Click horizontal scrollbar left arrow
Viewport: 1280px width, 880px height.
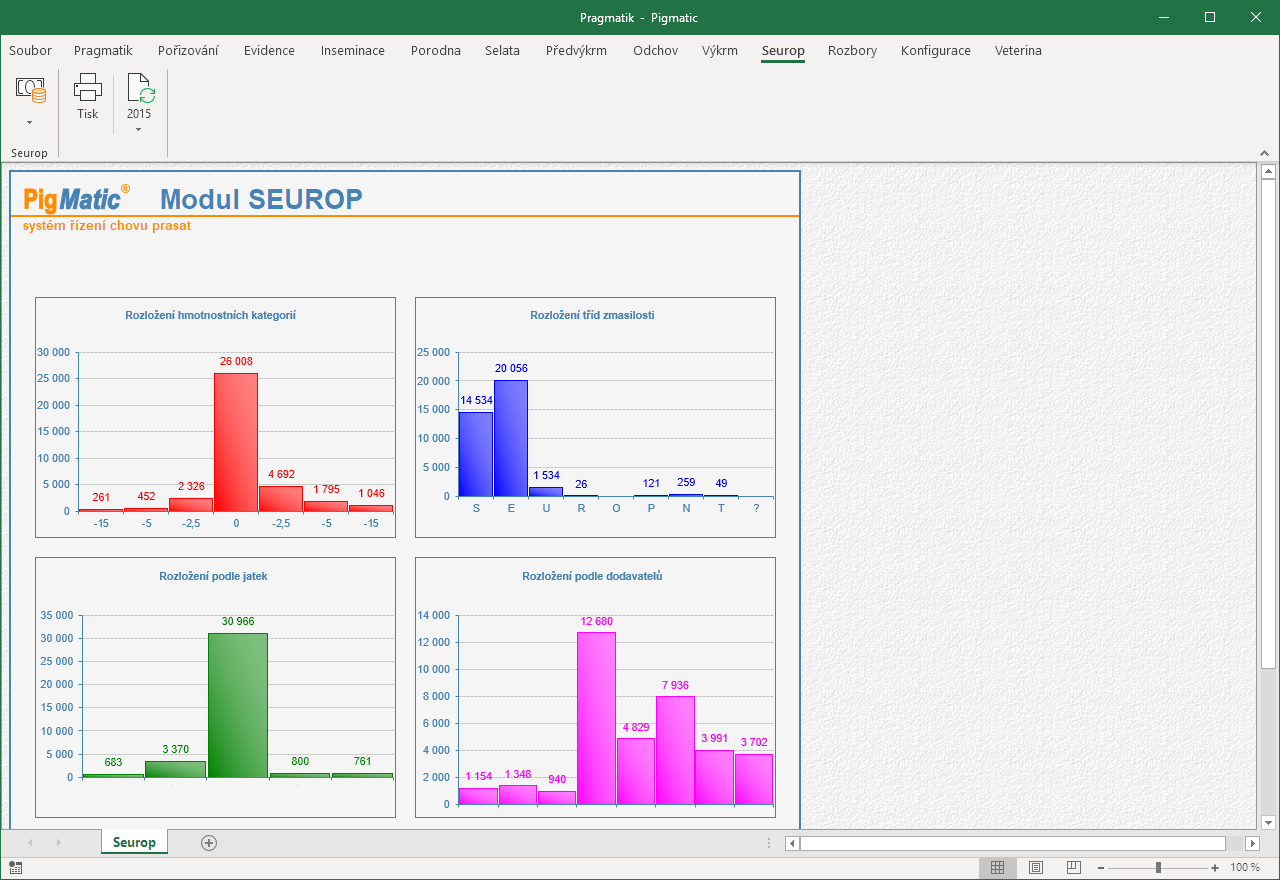(x=793, y=843)
